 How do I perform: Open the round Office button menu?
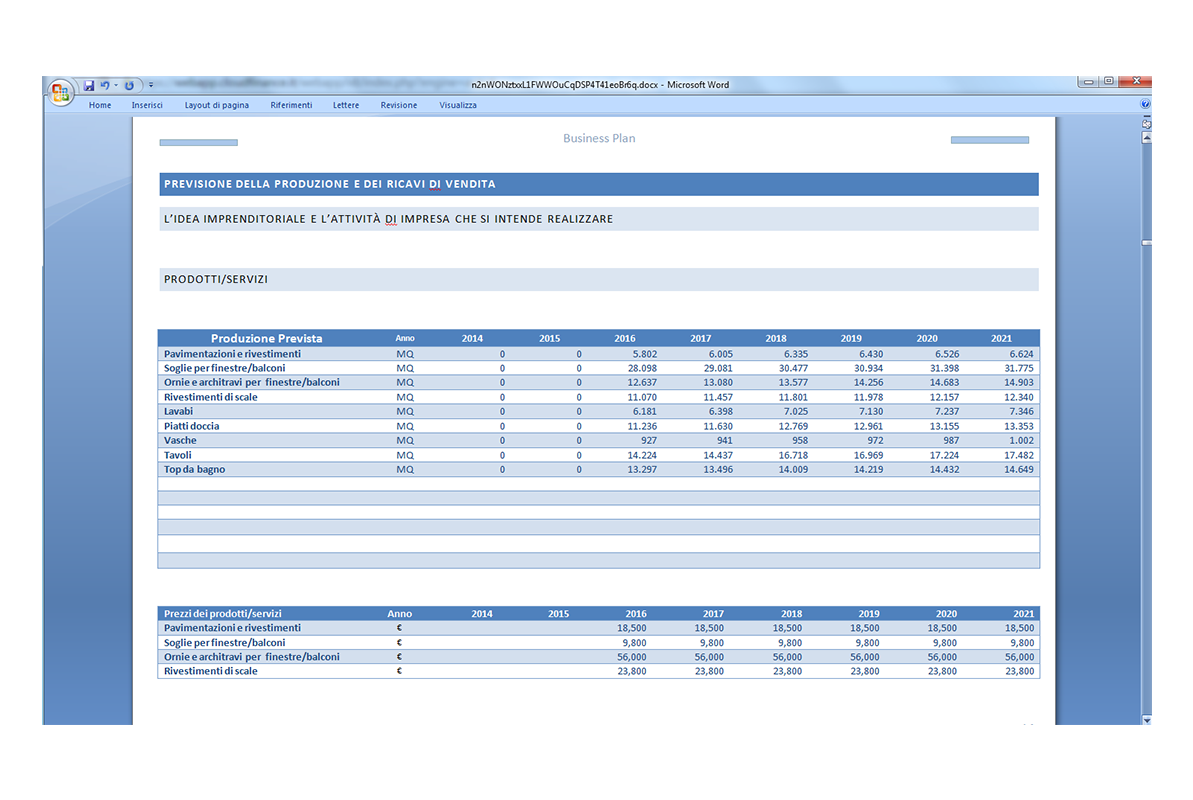tap(60, 93)
